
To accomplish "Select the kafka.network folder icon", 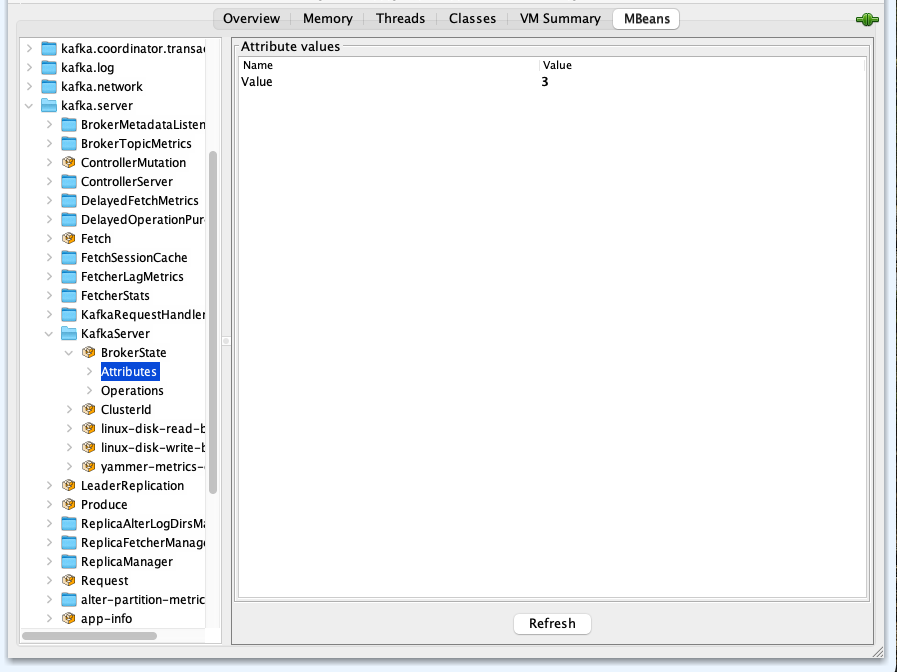I will [49, 86].
